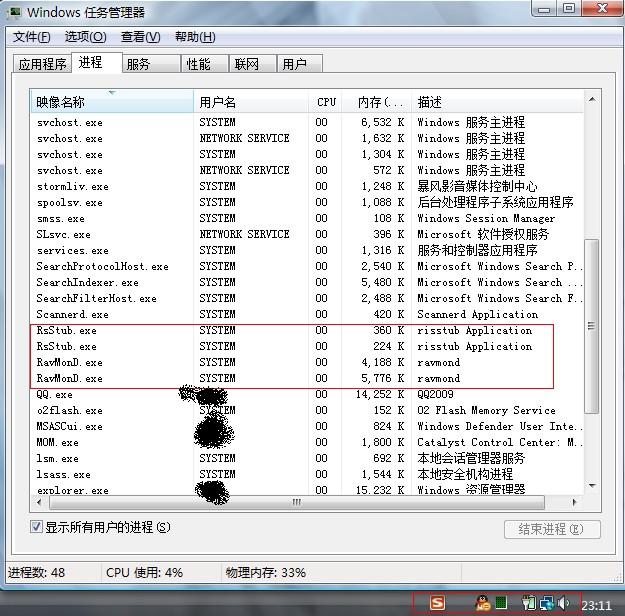The image size is (625, 616).
Task: Sort by CPU column header
Action: coord(325,102)
